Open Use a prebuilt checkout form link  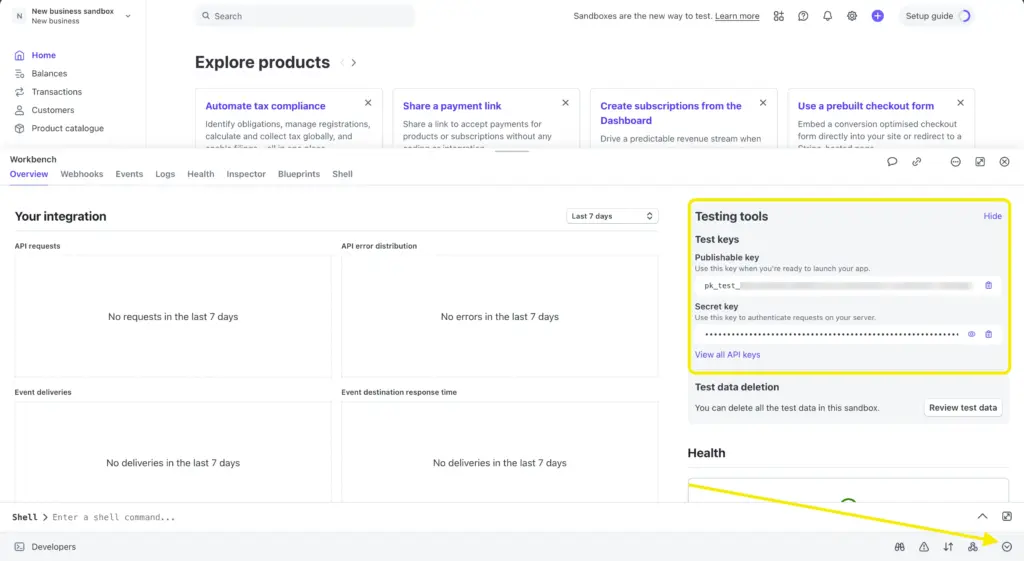[866, 106]
